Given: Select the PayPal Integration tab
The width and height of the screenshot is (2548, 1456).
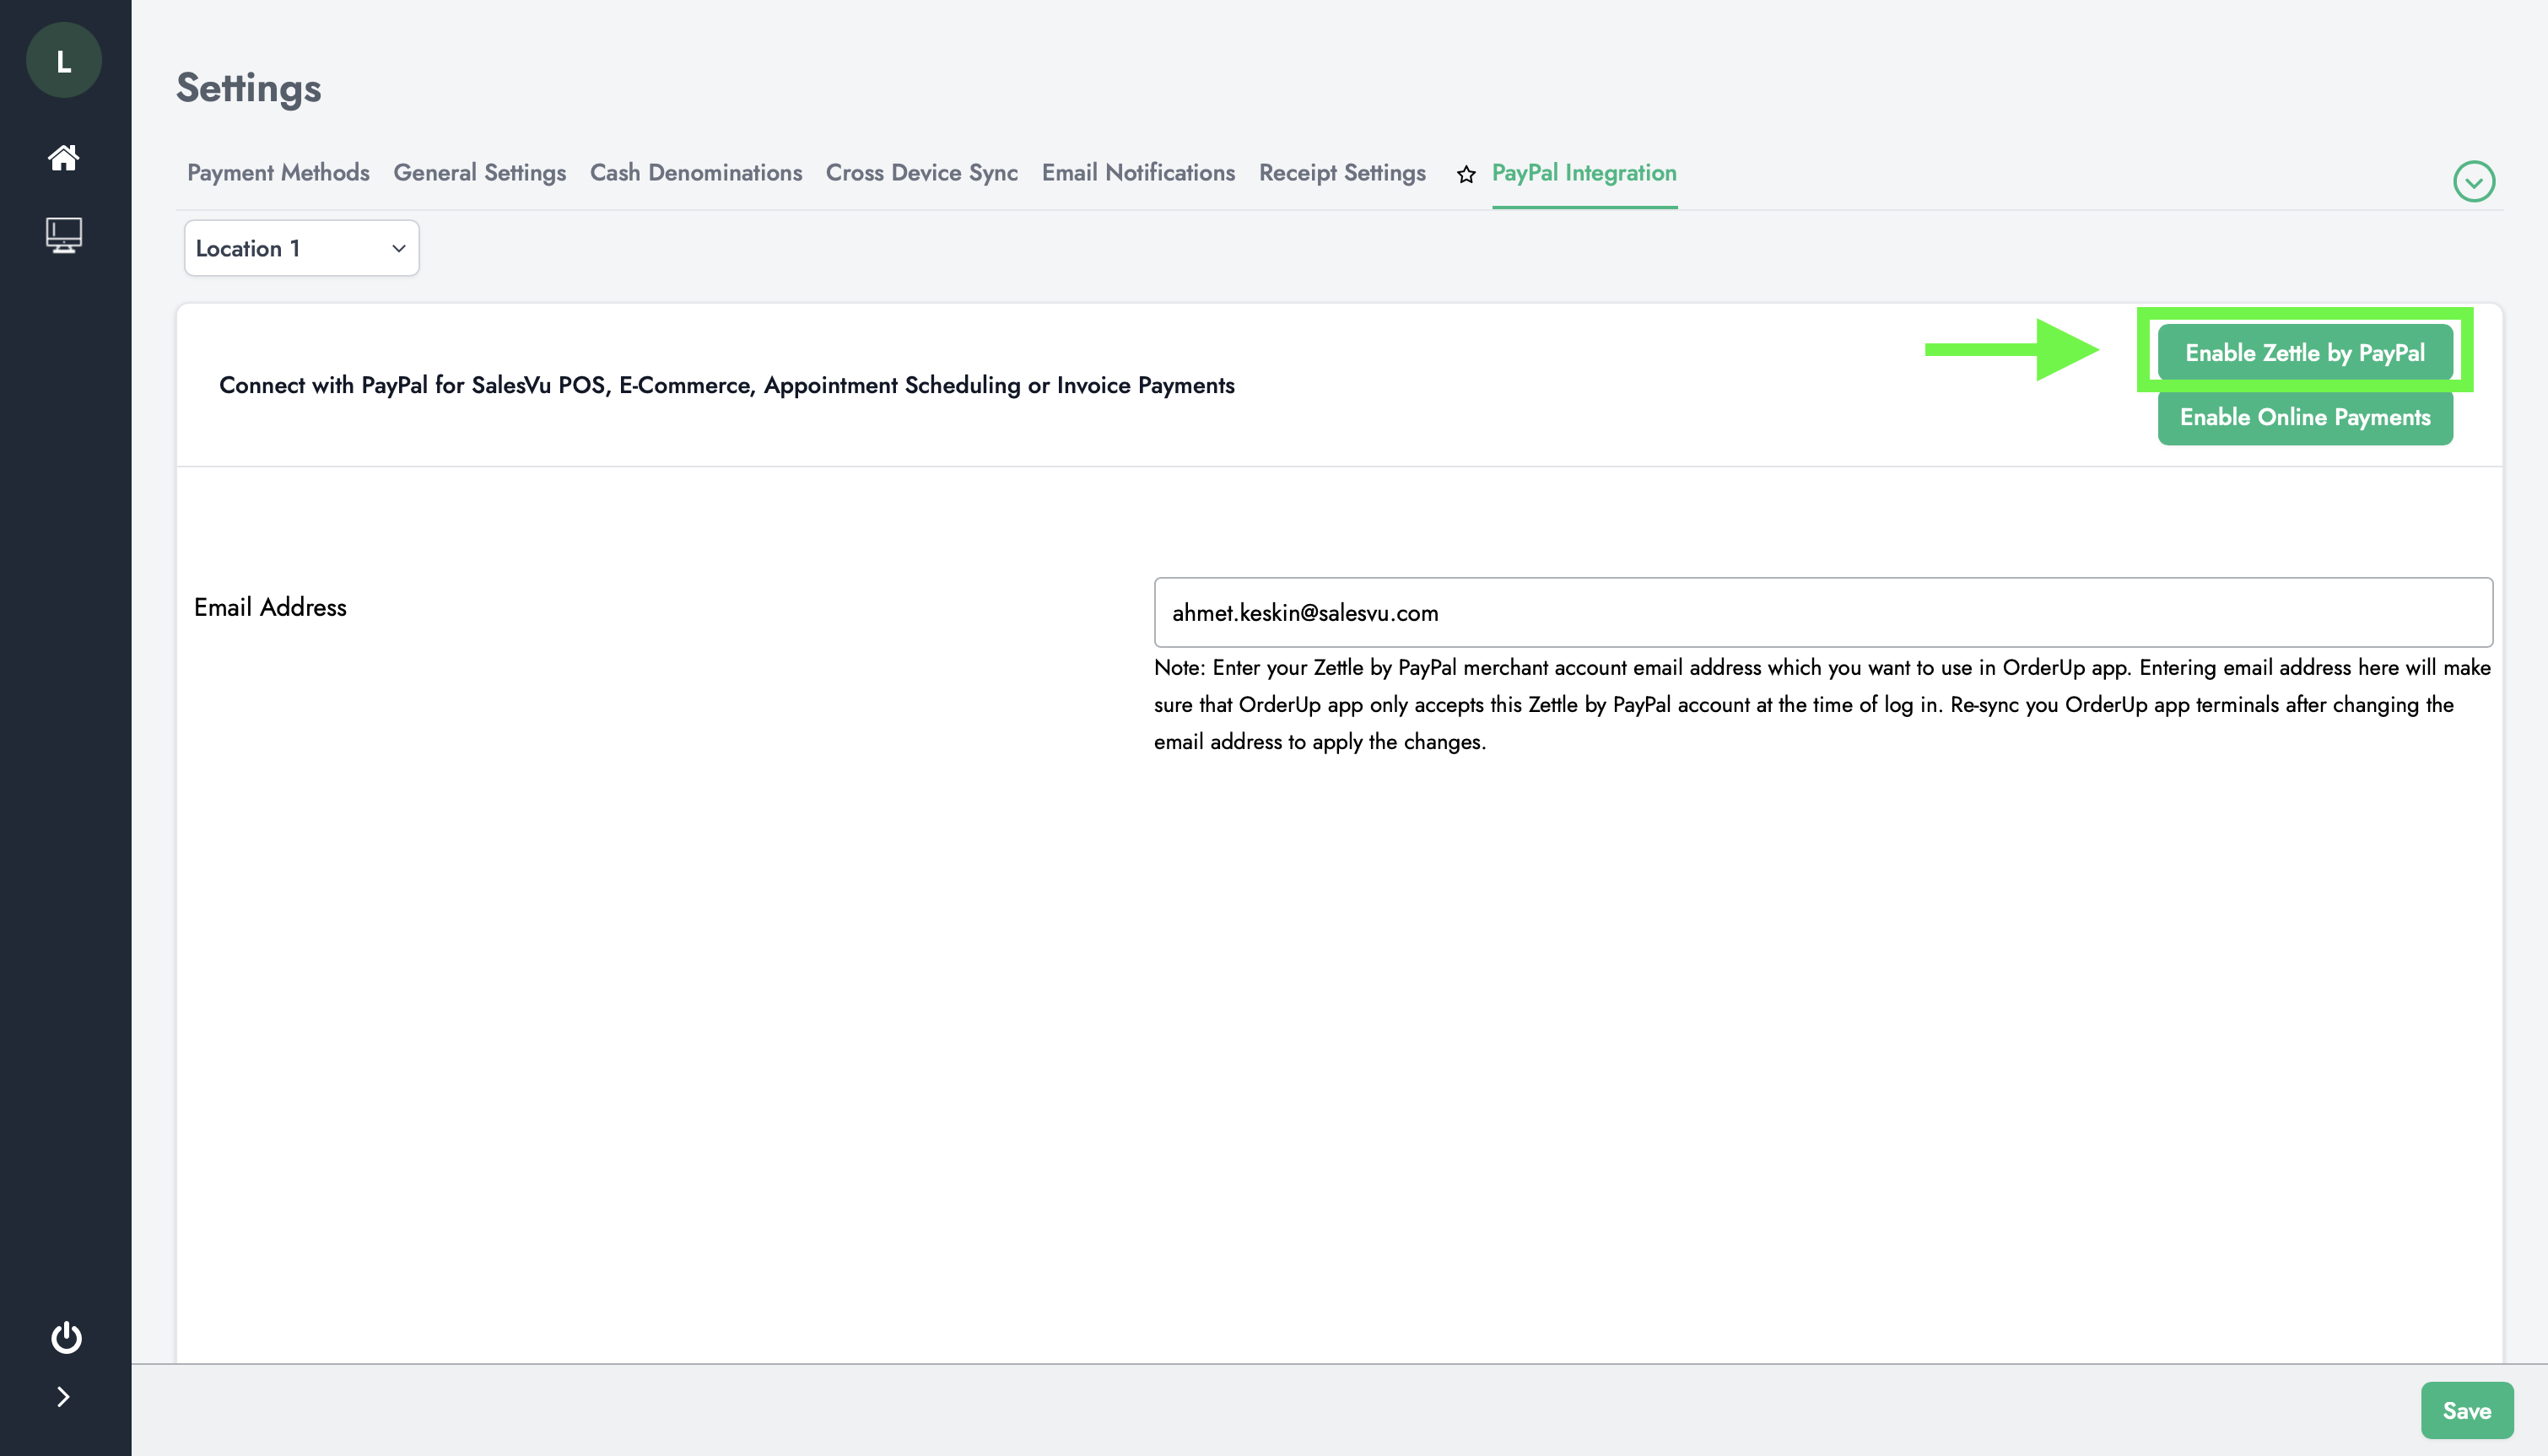Looking at the screenshot, I should coord(1583,173).
